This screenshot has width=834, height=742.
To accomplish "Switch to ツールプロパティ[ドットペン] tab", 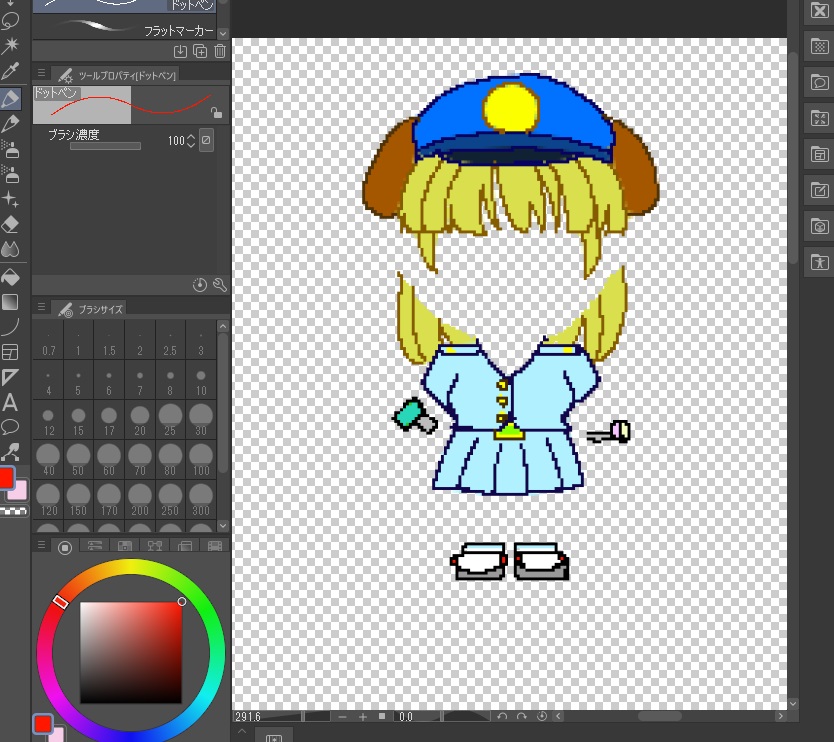I will click(116, 75).
